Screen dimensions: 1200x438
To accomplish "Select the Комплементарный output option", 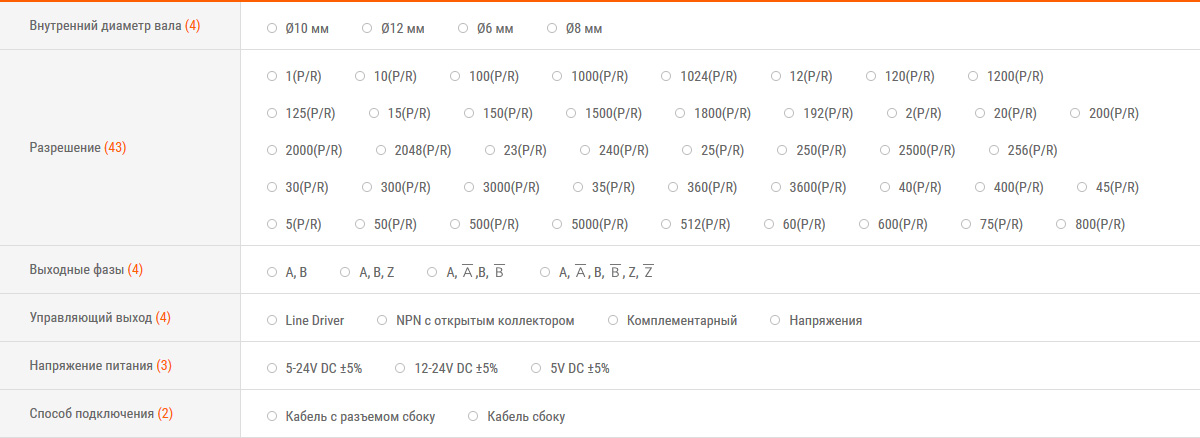I will (x=613, y=321).
